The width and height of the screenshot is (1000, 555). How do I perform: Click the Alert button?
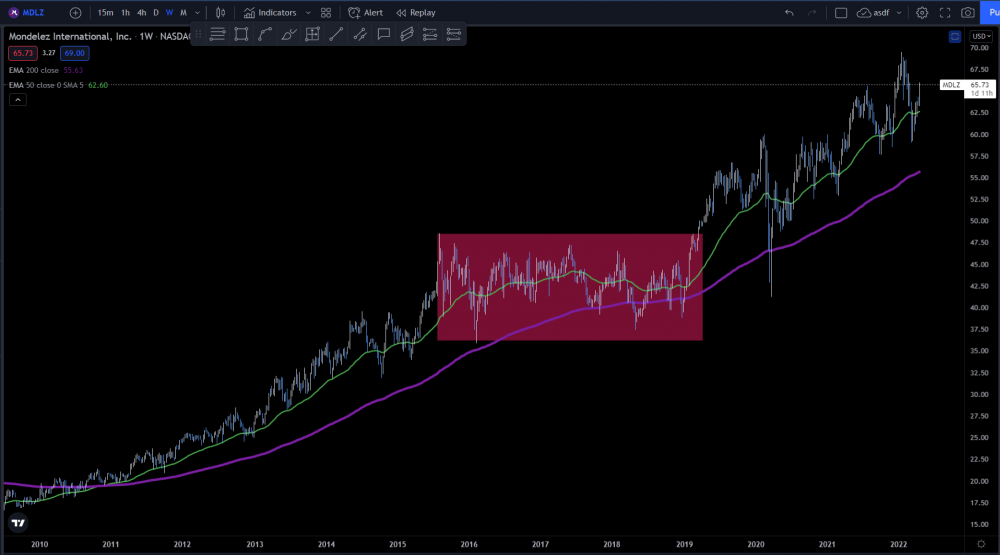pyautogui.click(x=366, y=13)
